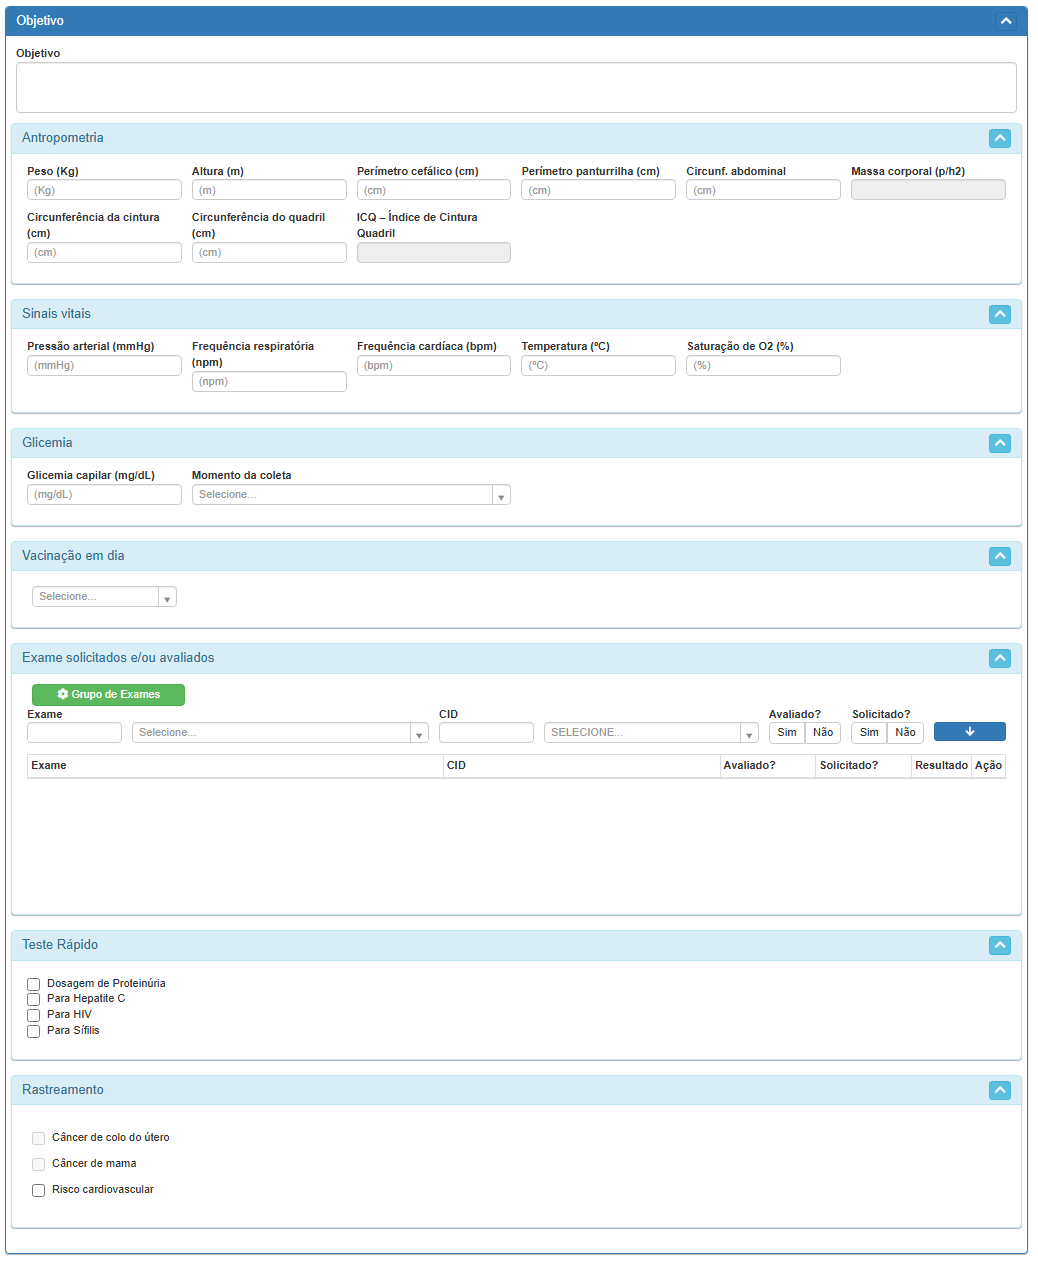Collapse the Objetivo panel with chevron icon

1006,21
